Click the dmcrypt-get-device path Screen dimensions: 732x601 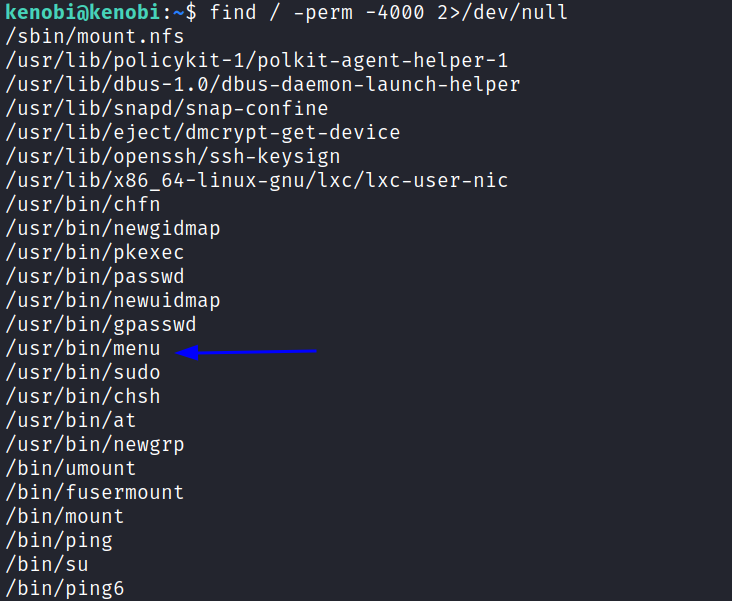203,133
